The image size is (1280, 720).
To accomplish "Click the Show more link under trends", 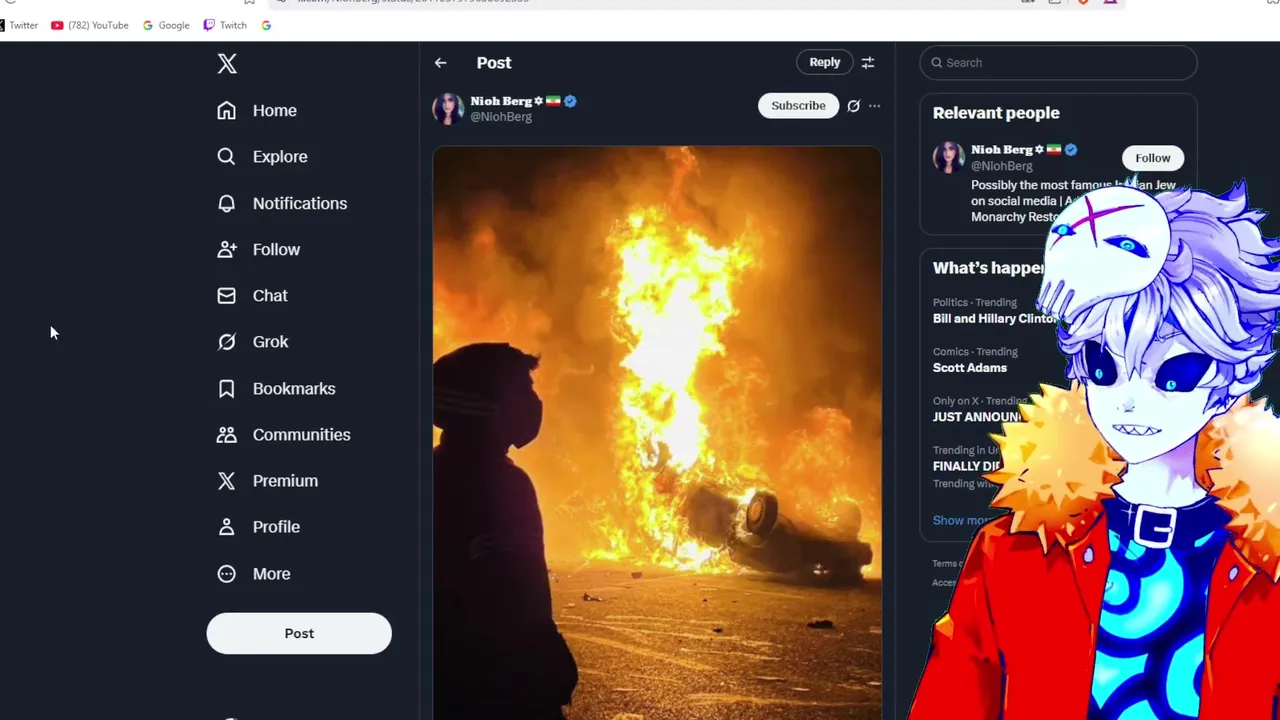I will coord(962,520).
